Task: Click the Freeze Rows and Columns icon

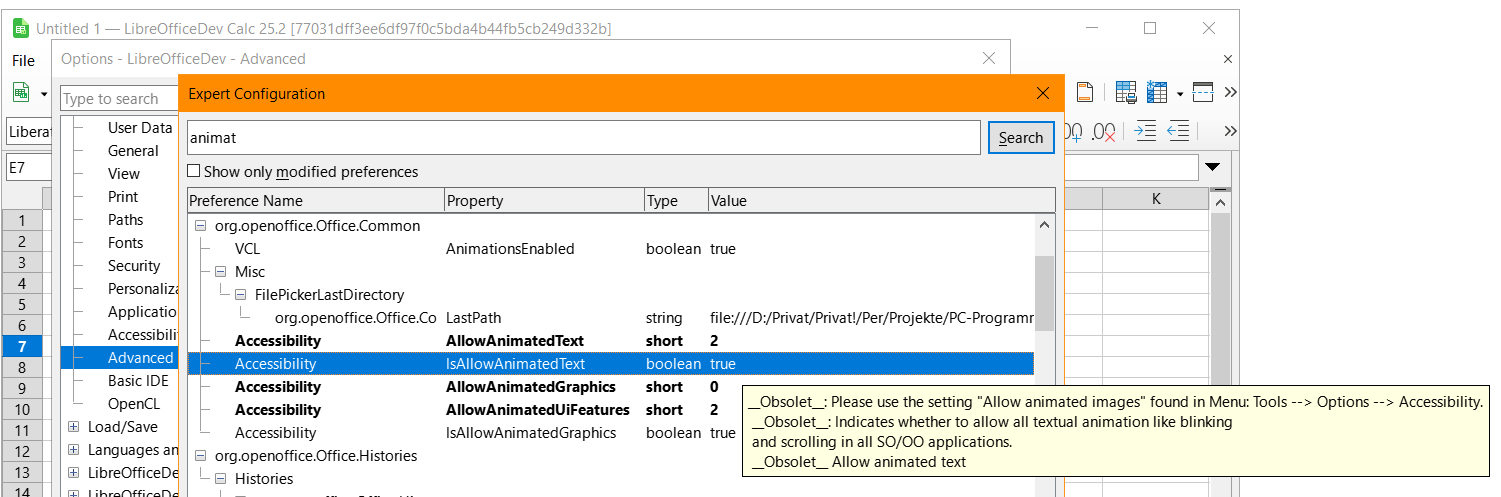Action: point(1159,92)
